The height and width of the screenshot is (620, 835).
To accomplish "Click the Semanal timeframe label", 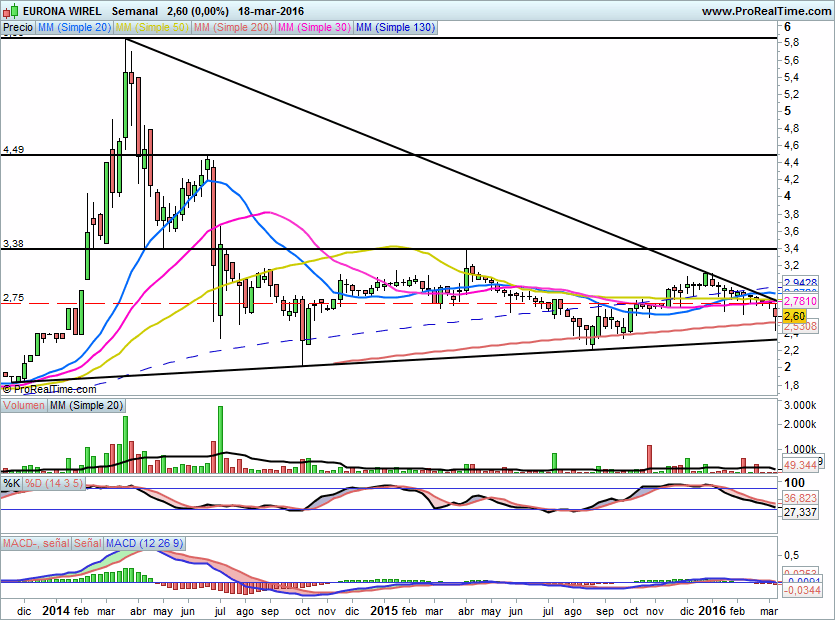I will 135,11.
